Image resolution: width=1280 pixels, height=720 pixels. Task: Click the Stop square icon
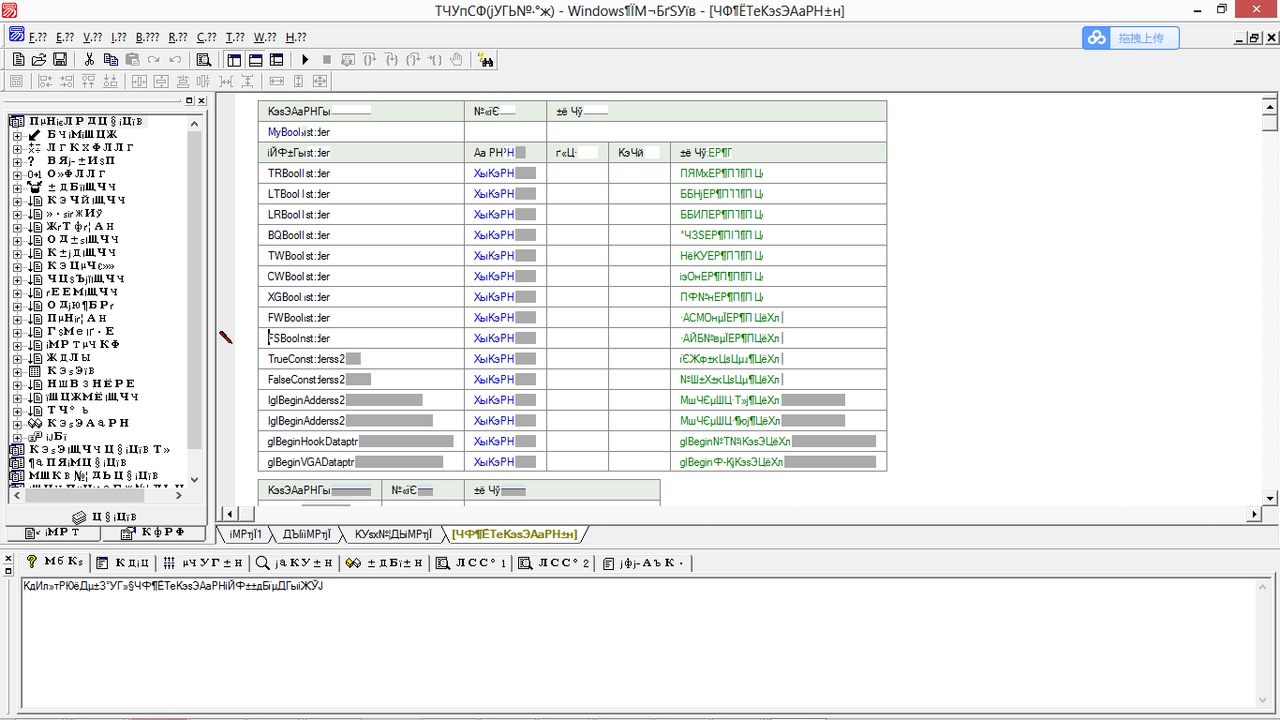point(327,60)
